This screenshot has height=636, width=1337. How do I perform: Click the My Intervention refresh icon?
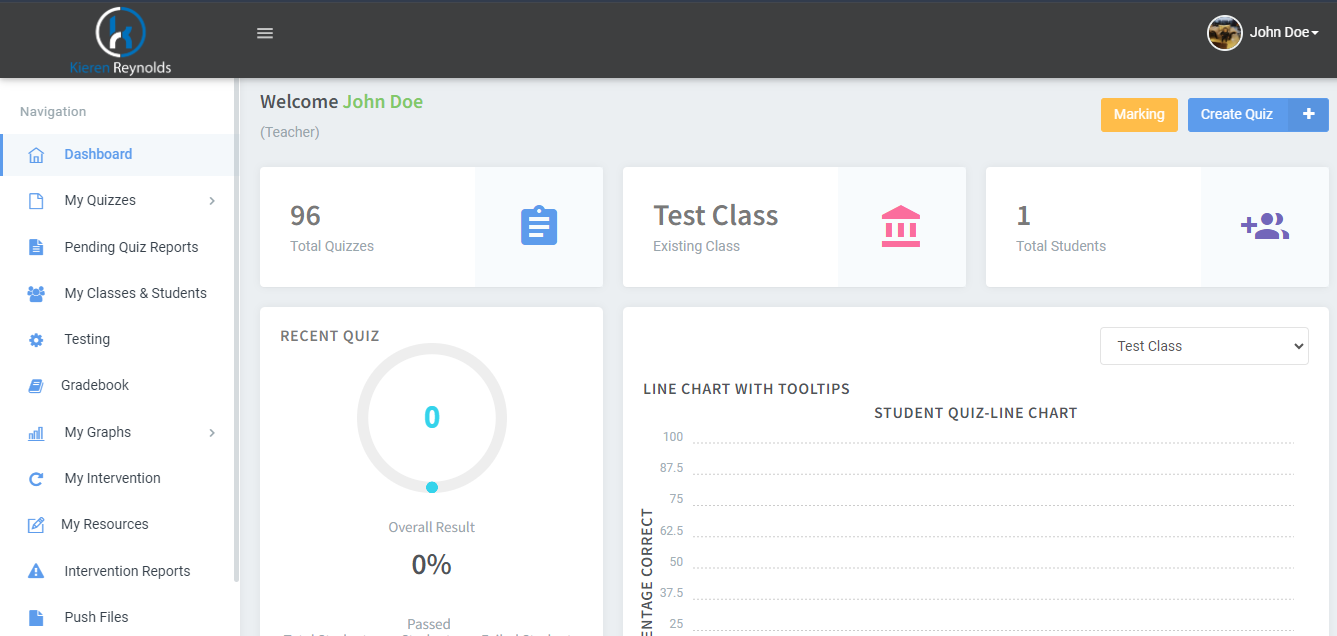click(x=36, y=479)
